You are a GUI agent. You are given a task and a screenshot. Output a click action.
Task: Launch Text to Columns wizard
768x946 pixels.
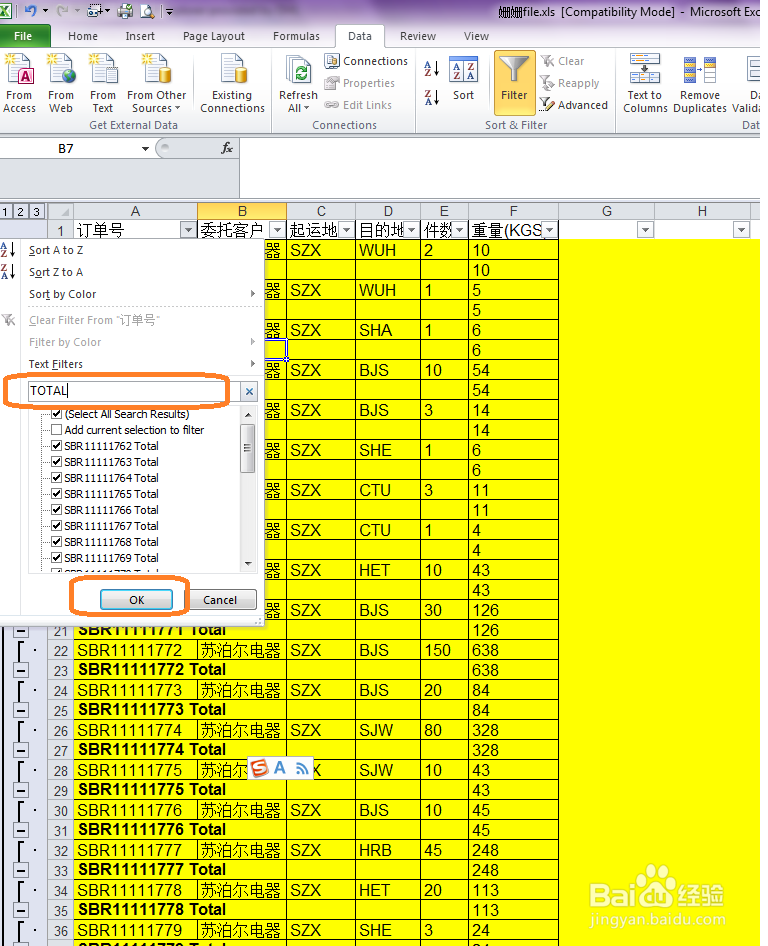[x=645, y=83]
